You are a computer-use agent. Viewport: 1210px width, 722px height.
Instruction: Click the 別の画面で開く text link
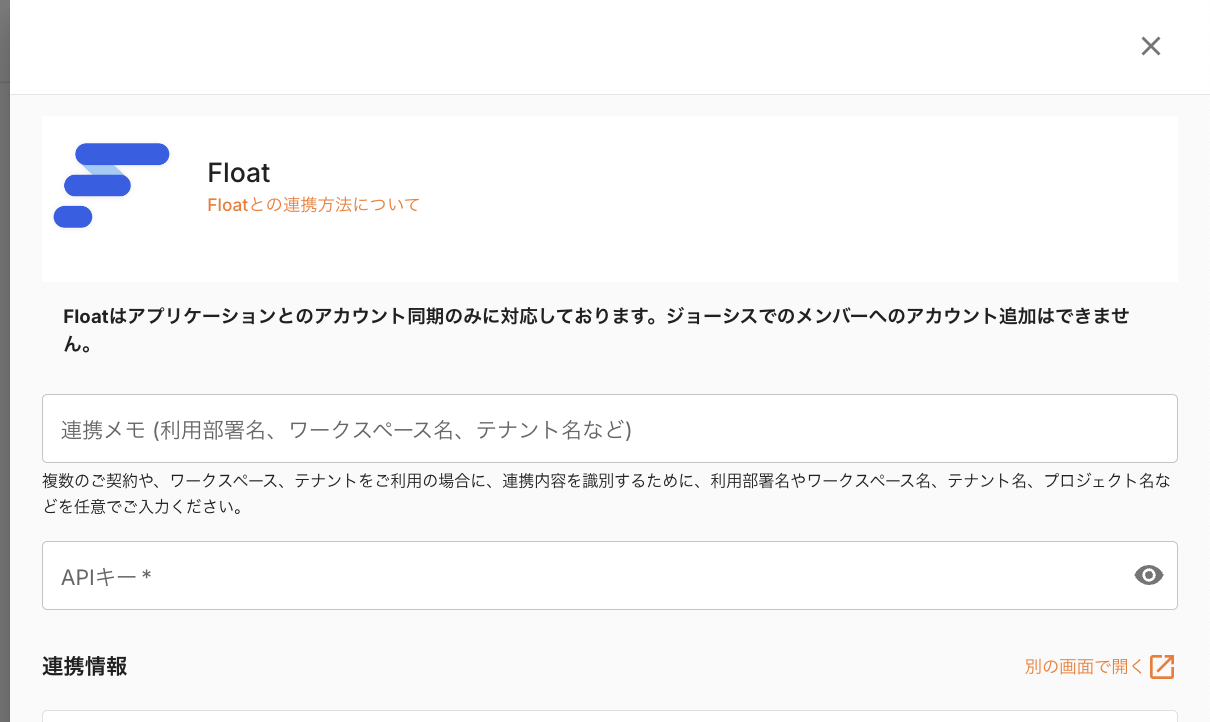click(x=1083, y=667)
